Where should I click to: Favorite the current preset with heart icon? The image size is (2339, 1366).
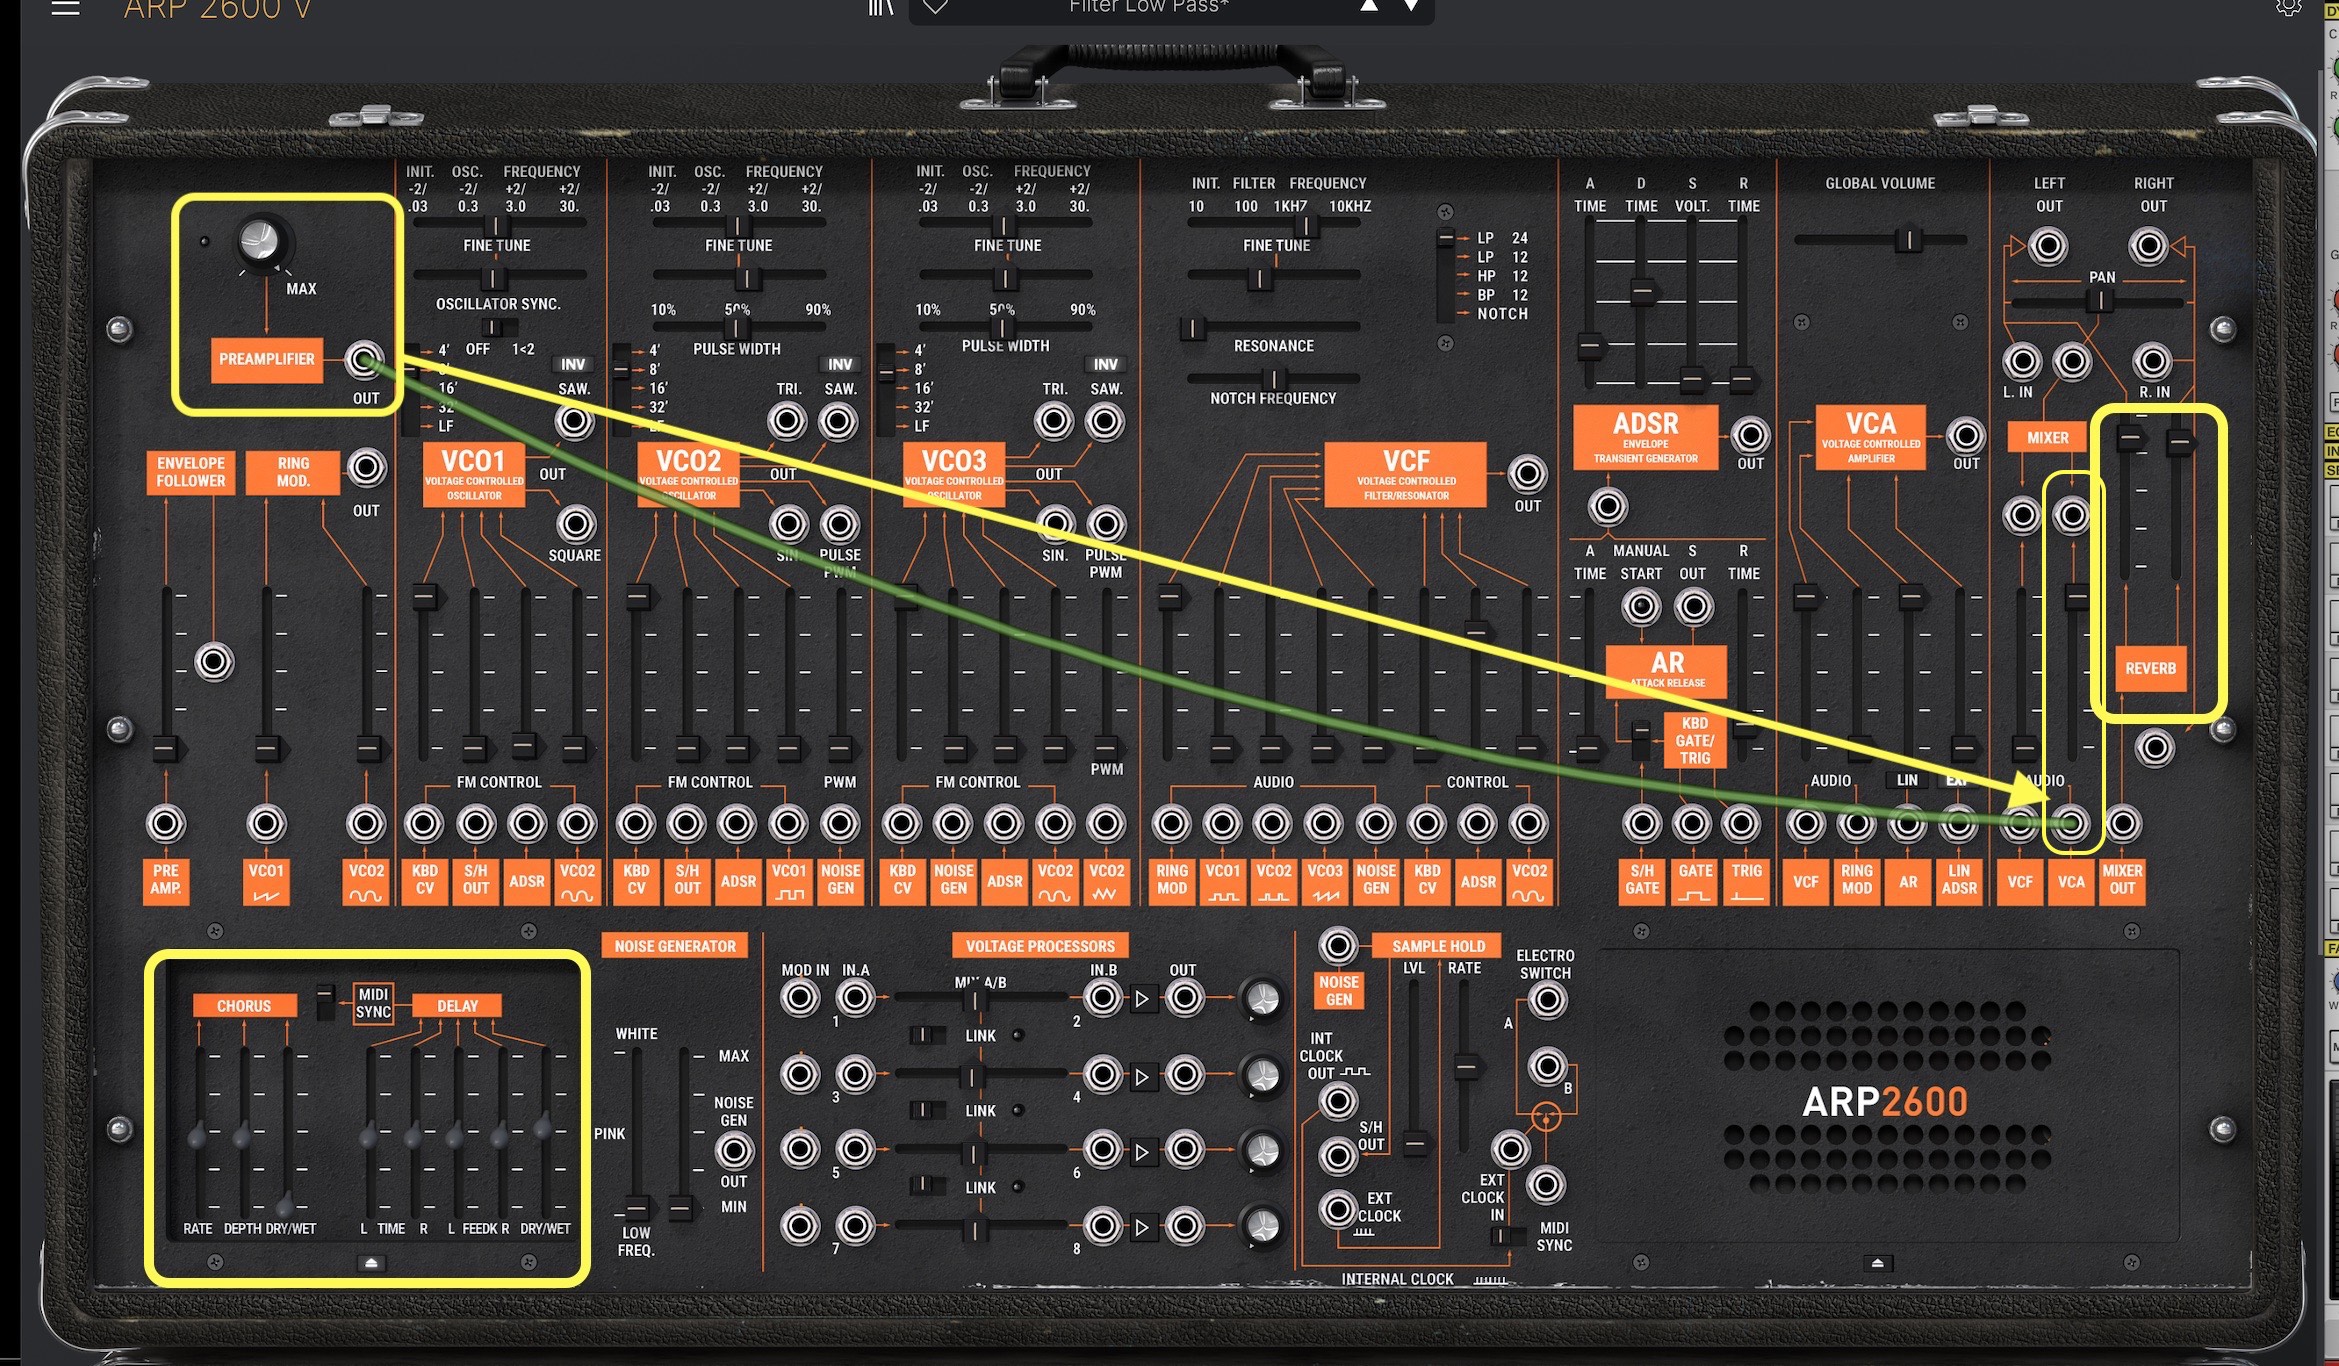[x=934, y=7]
